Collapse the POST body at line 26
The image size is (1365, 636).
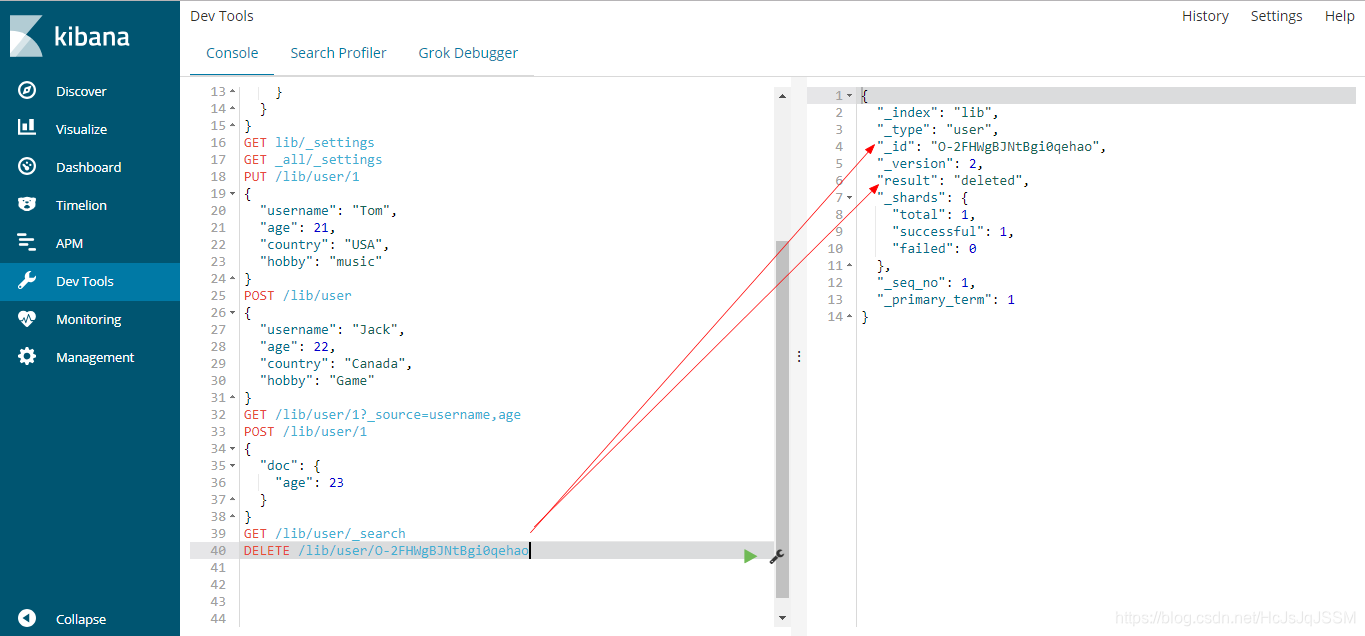tap(233, 313)
